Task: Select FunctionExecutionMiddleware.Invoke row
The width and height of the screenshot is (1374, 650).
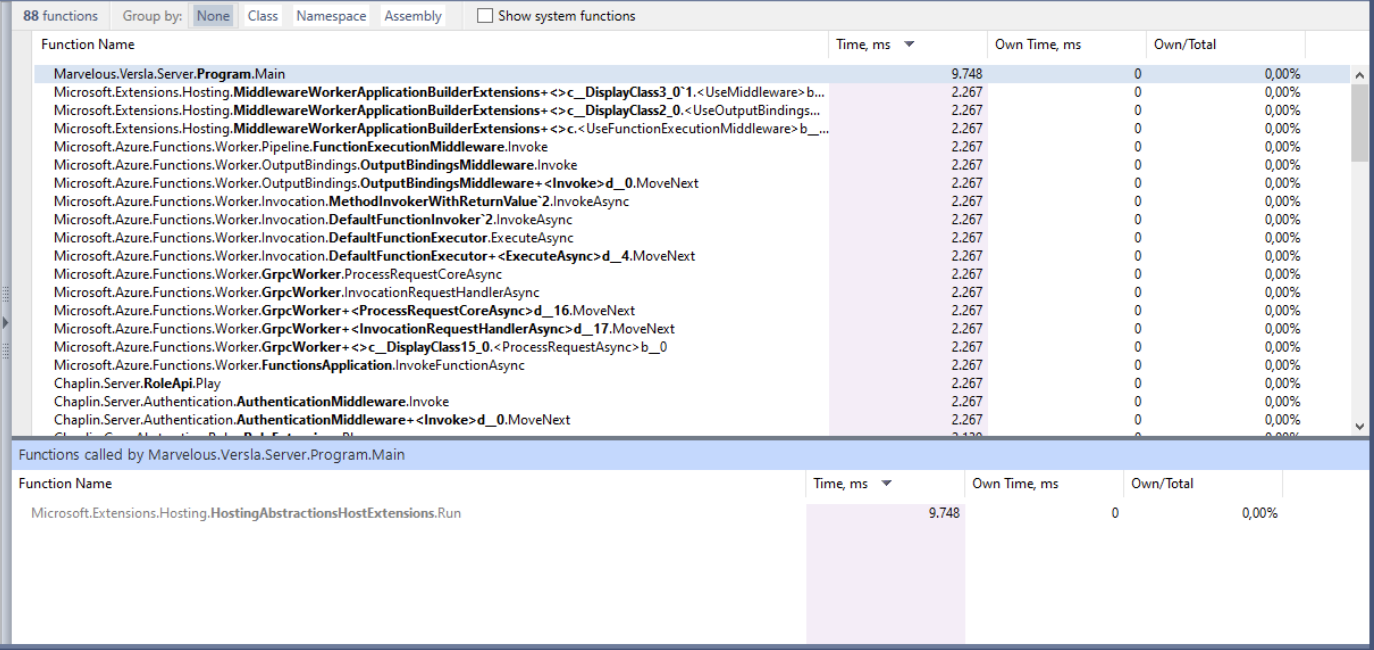Action: coord(692,147)
